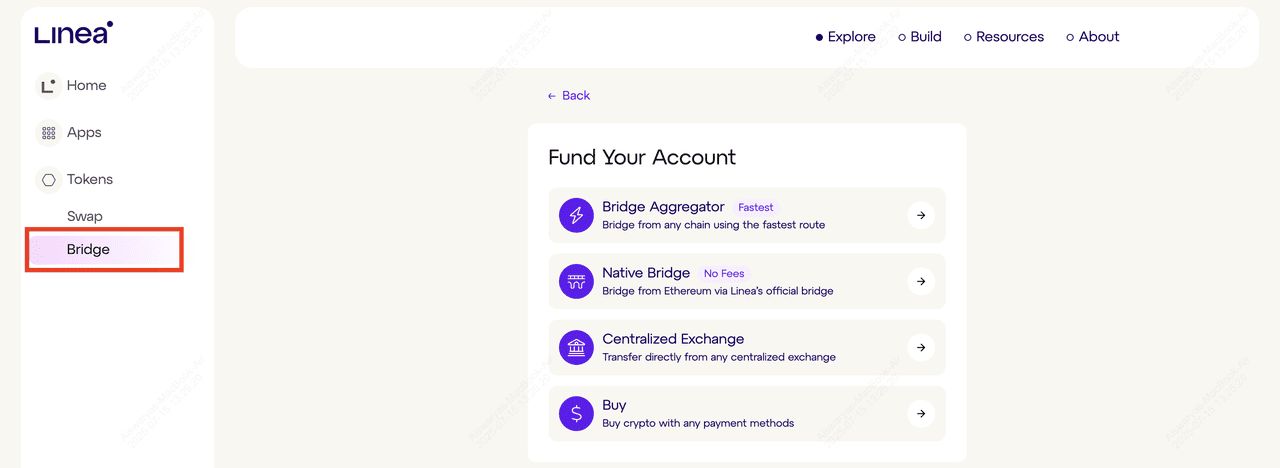Click the Tokens hexagon icon
Screen dimensions: 1280x468
(x=48, y=180)
